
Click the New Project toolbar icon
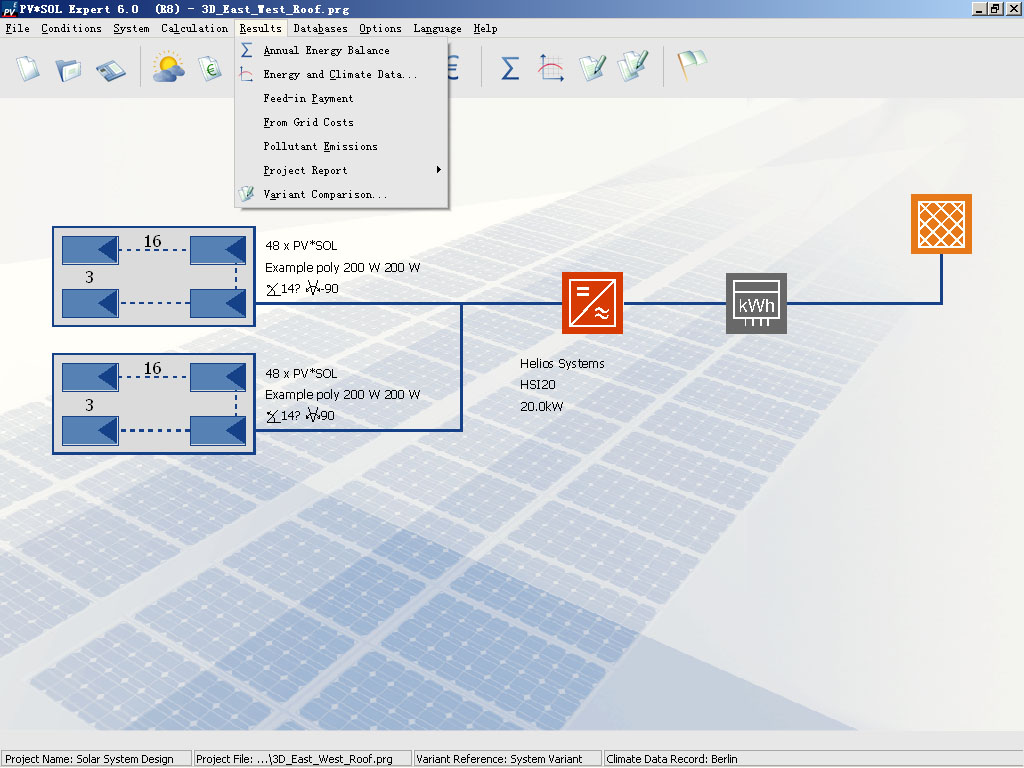28,68
